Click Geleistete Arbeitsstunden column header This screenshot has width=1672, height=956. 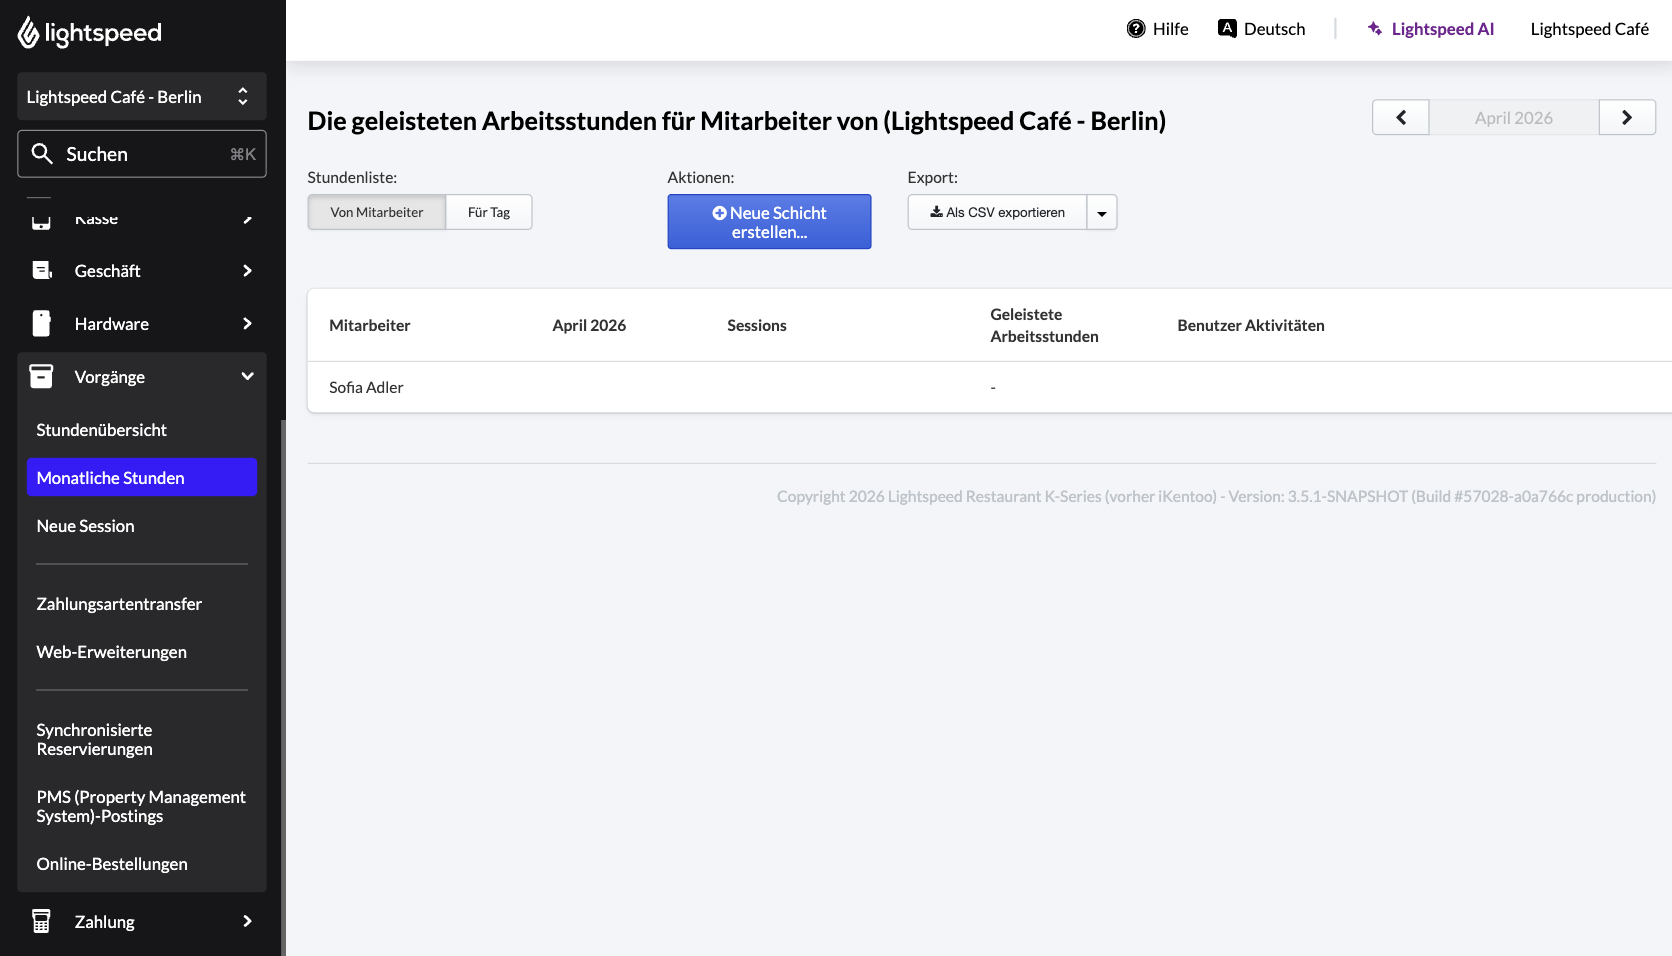coord(1044,326)
